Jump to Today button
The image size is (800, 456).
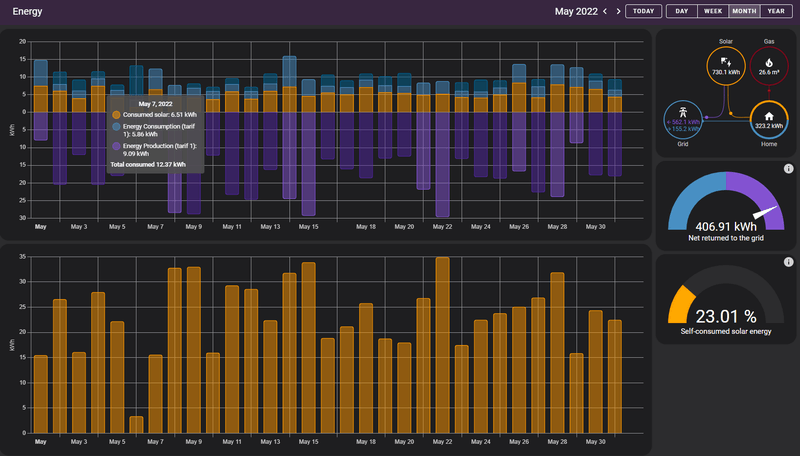[x=644, y=11]
